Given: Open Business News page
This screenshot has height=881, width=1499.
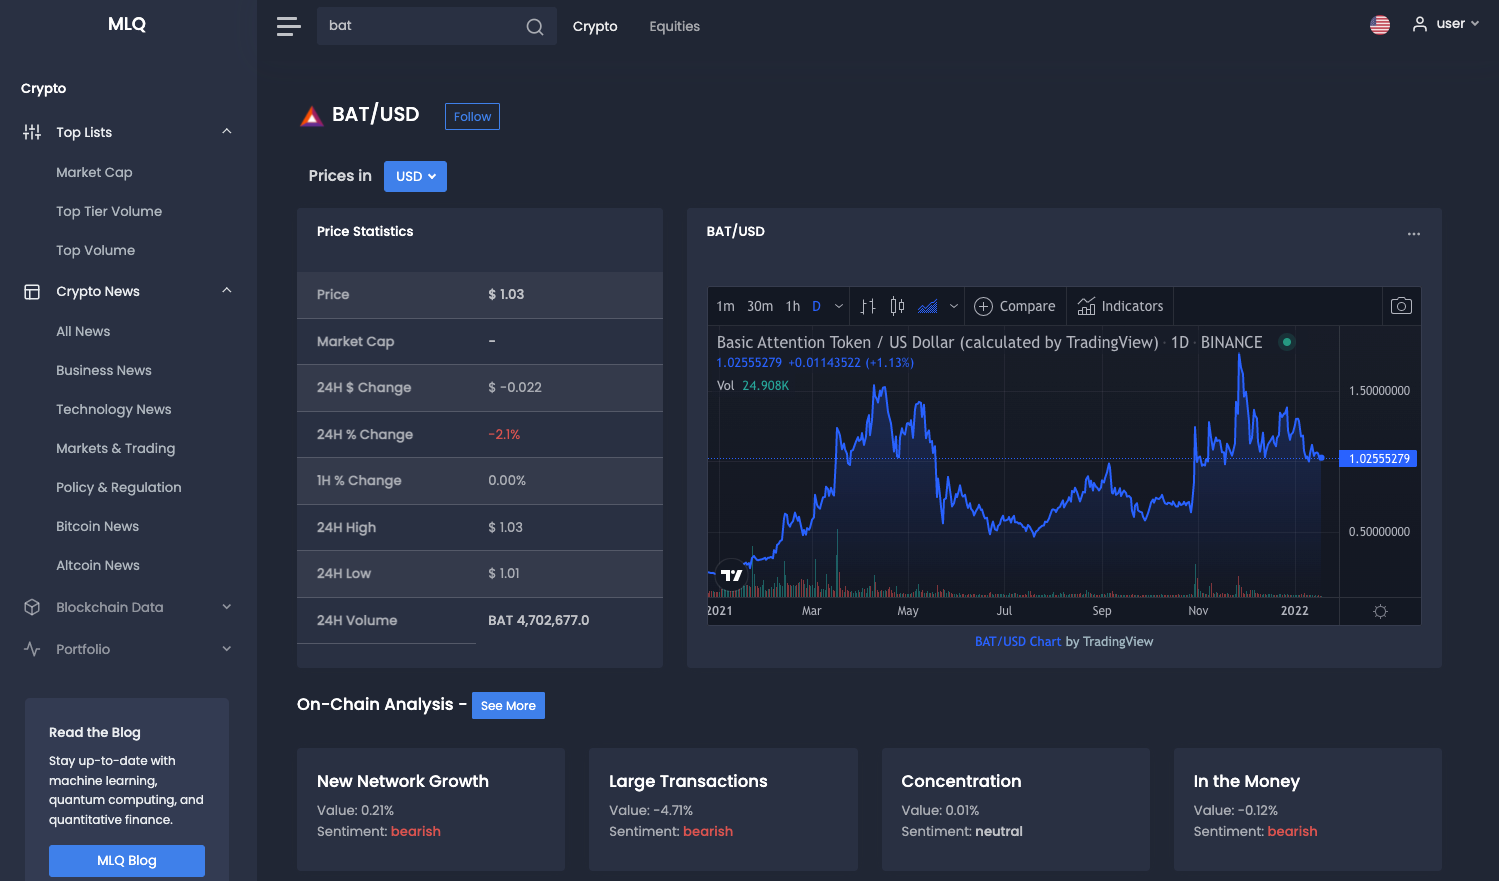Looking at the screenshot, I should [x=104, y=370].
